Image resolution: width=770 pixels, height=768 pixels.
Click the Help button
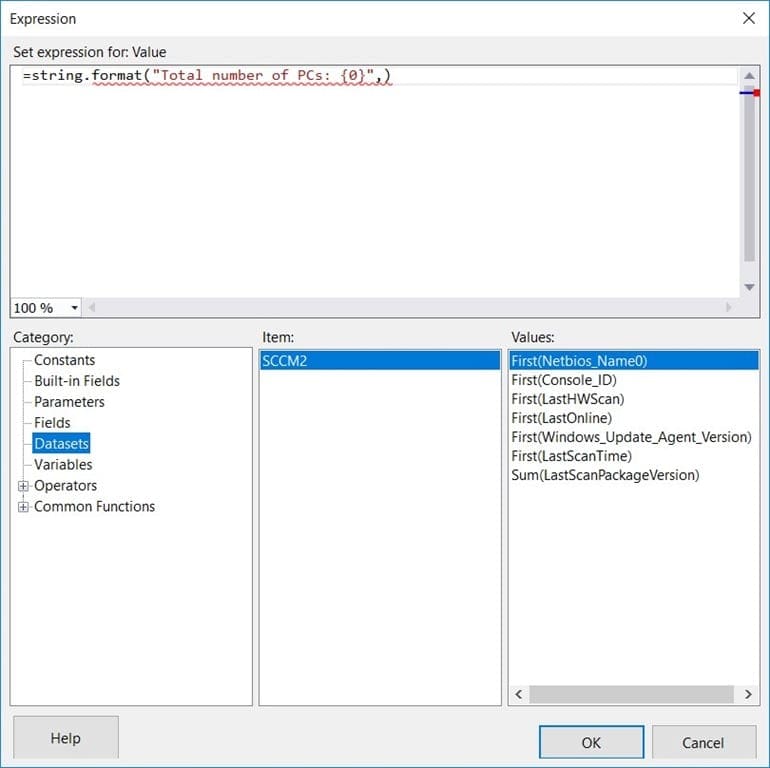point(66,738)
